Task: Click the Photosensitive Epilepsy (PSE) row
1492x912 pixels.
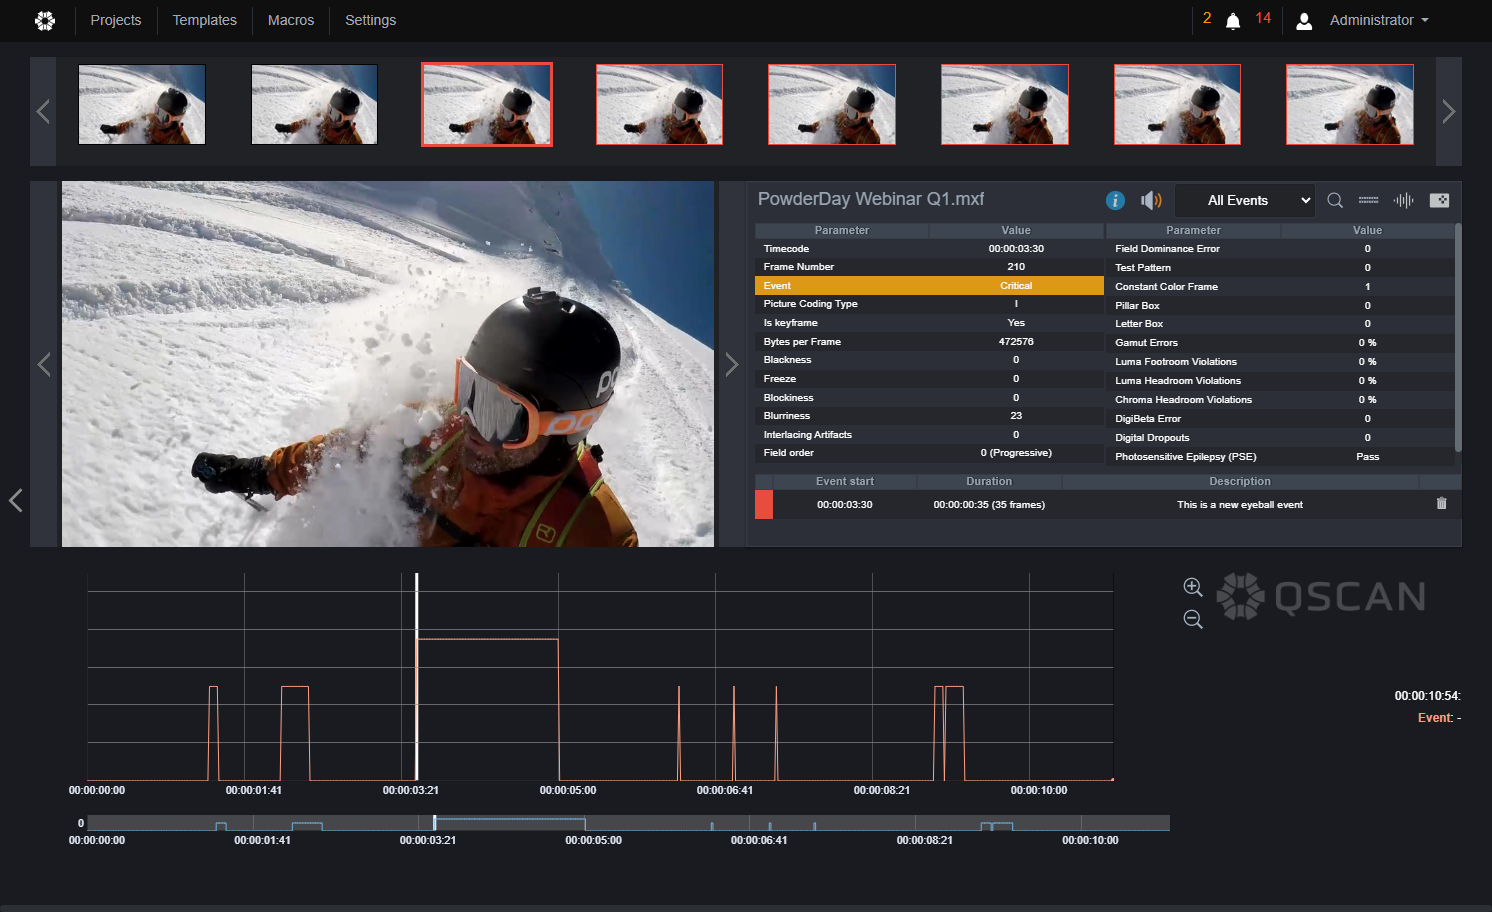Action: 1281,457
